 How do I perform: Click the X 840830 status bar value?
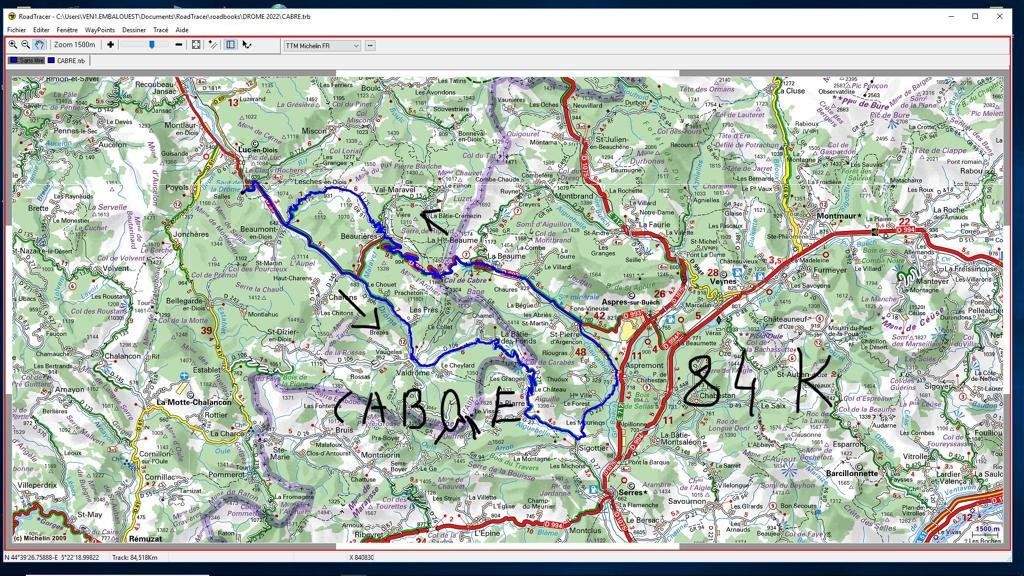tap(361, 558)
